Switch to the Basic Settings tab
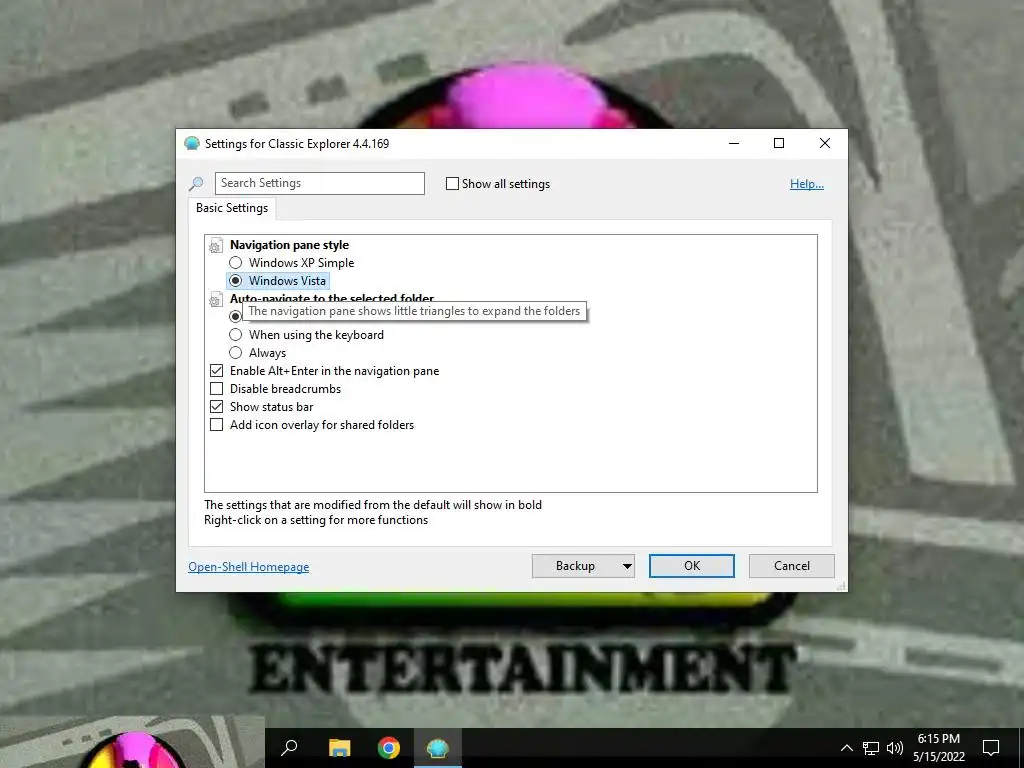 232,208
